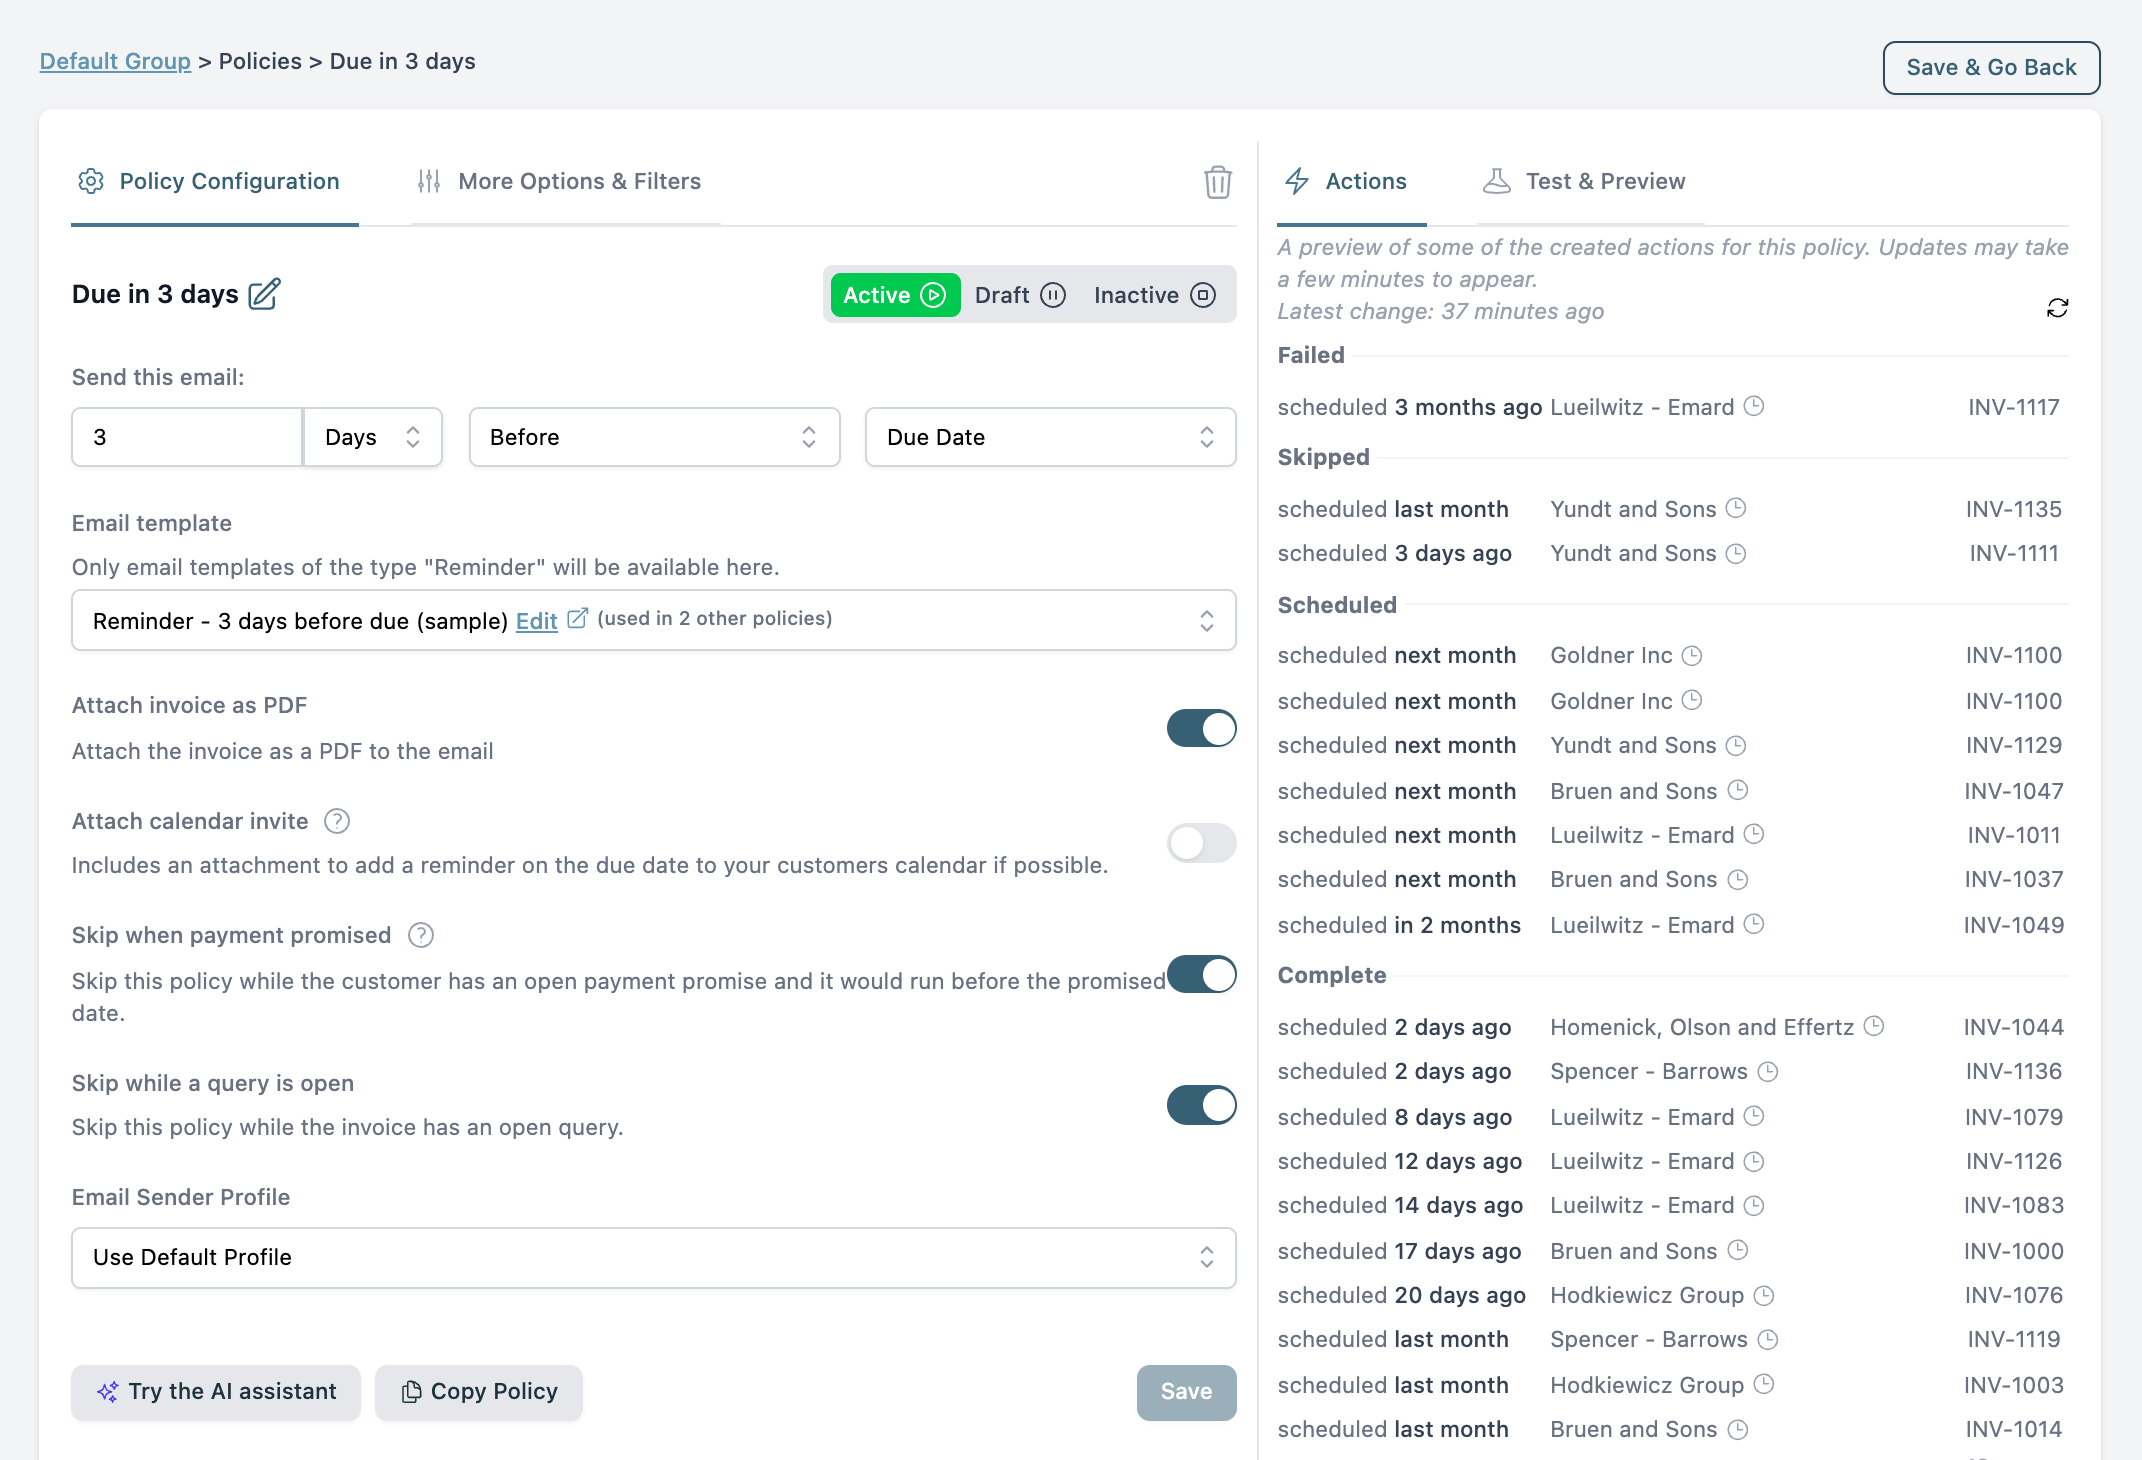Open help for Attach calendar invite
The height and width of the screenshot is (1460, 2142).
337,821
